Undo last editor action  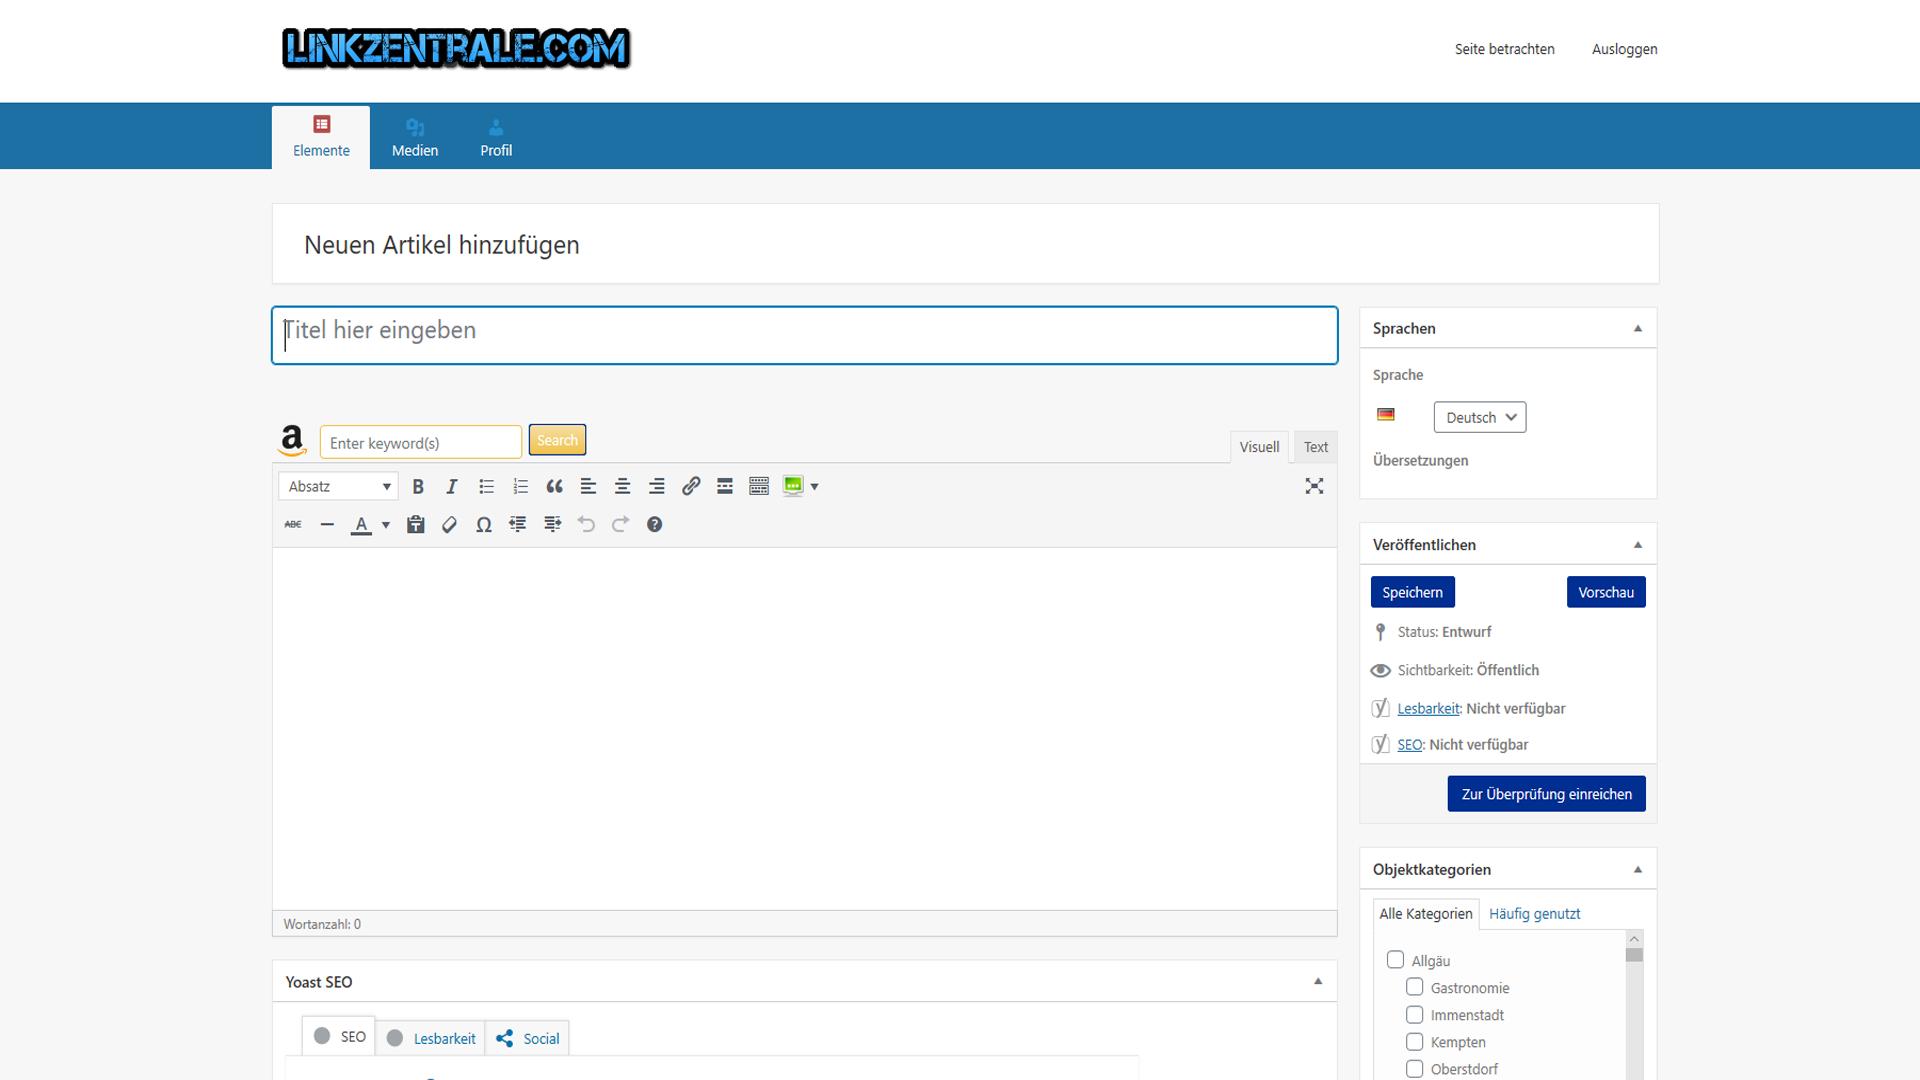[x=586, y=524]
